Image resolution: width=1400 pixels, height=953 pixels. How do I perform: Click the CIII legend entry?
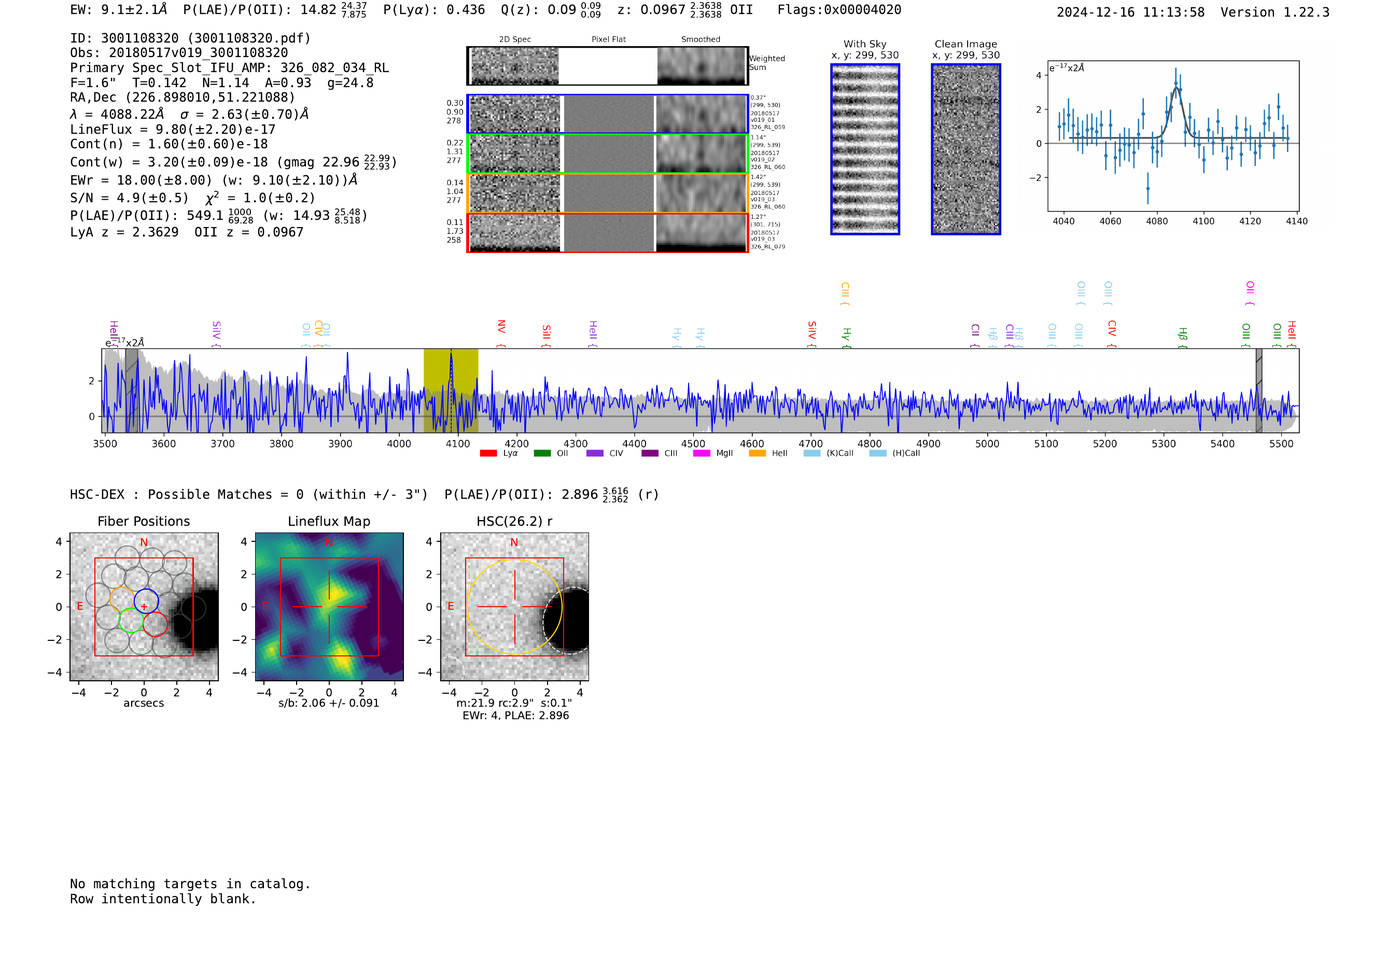(x=660, y=454)
